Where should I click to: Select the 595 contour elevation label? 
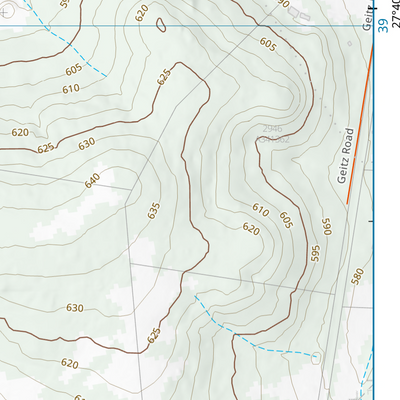point(315,253)
